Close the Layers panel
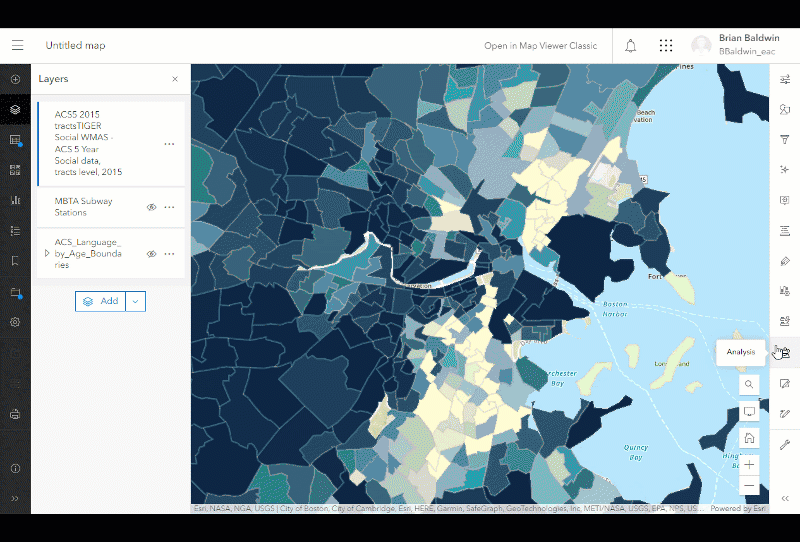 point(175,79)
